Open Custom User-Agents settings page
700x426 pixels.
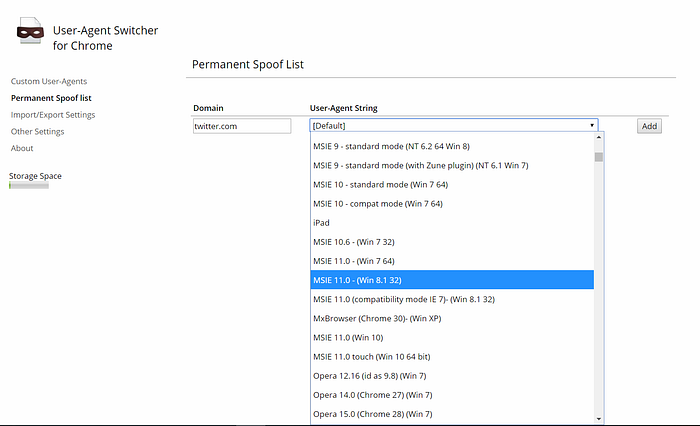(x=49, y=81)
